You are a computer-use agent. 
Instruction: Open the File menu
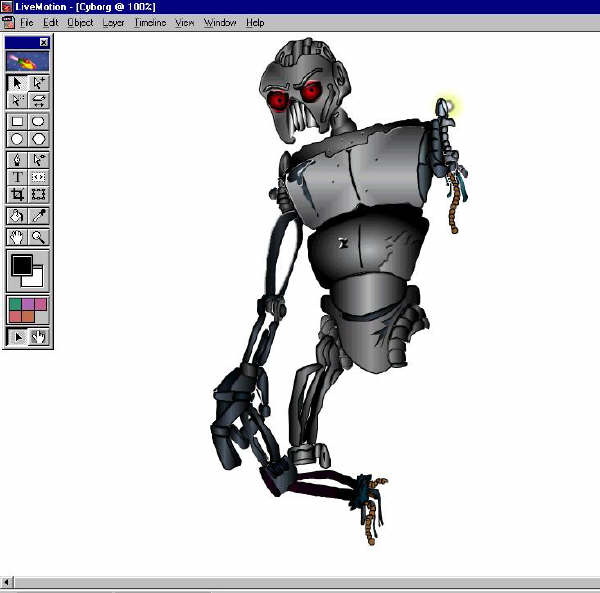[27, 22]
